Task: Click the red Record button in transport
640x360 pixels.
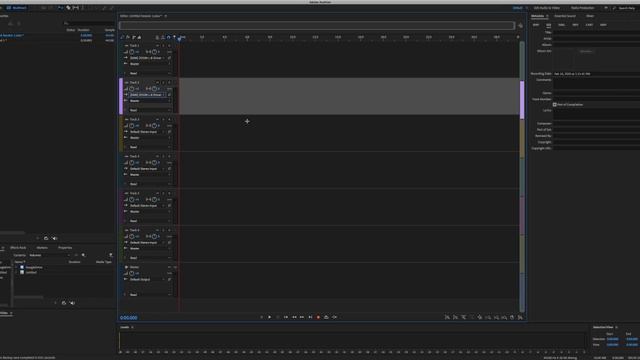Action: [318, 317]
